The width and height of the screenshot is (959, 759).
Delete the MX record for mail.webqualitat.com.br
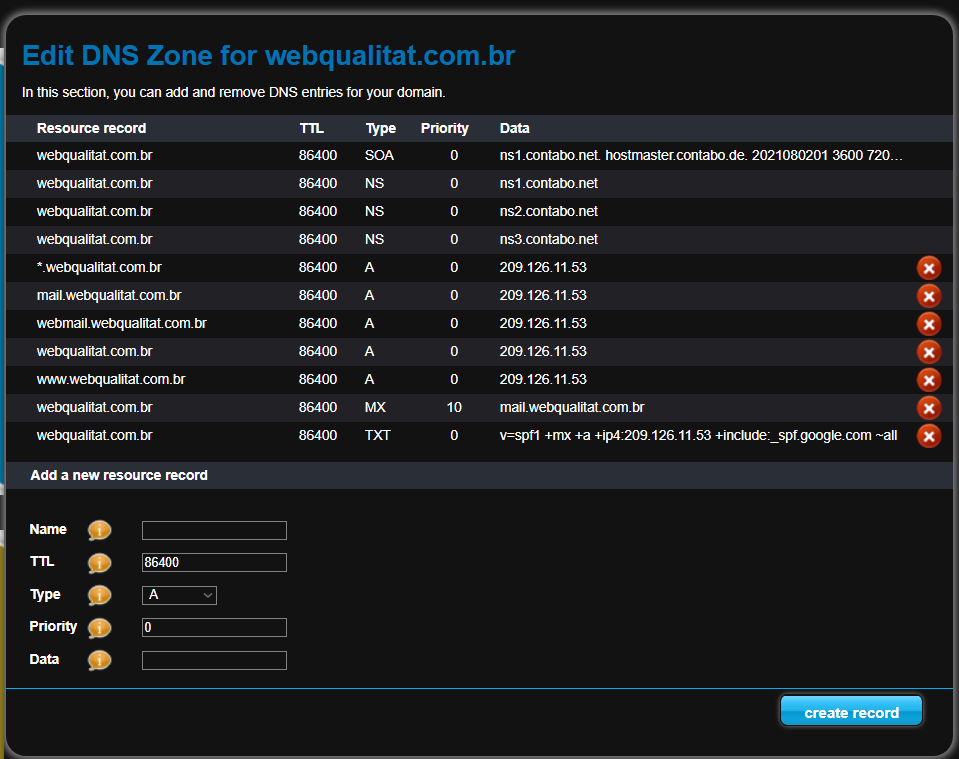click(928, 409)
